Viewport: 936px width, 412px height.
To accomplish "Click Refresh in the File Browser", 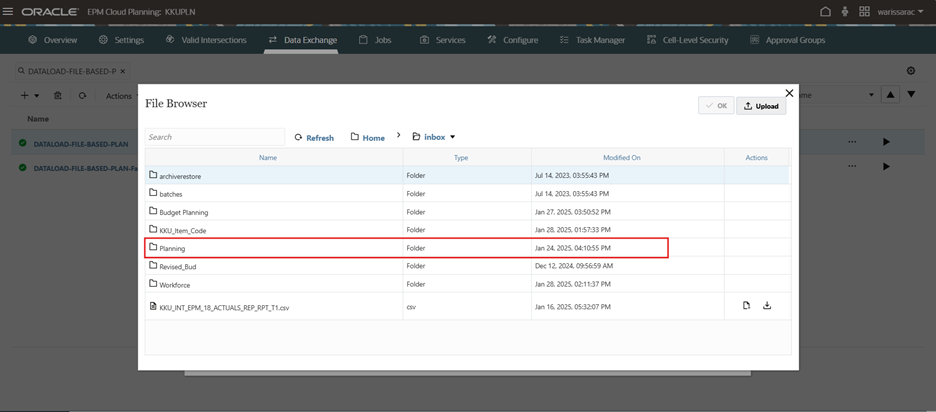I will [x=314, y=137].
